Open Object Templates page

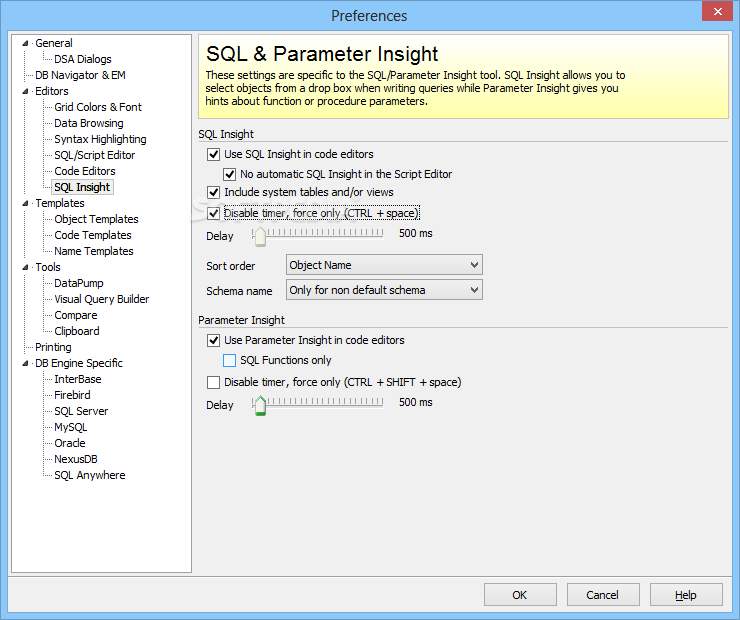tap(96, 219)
